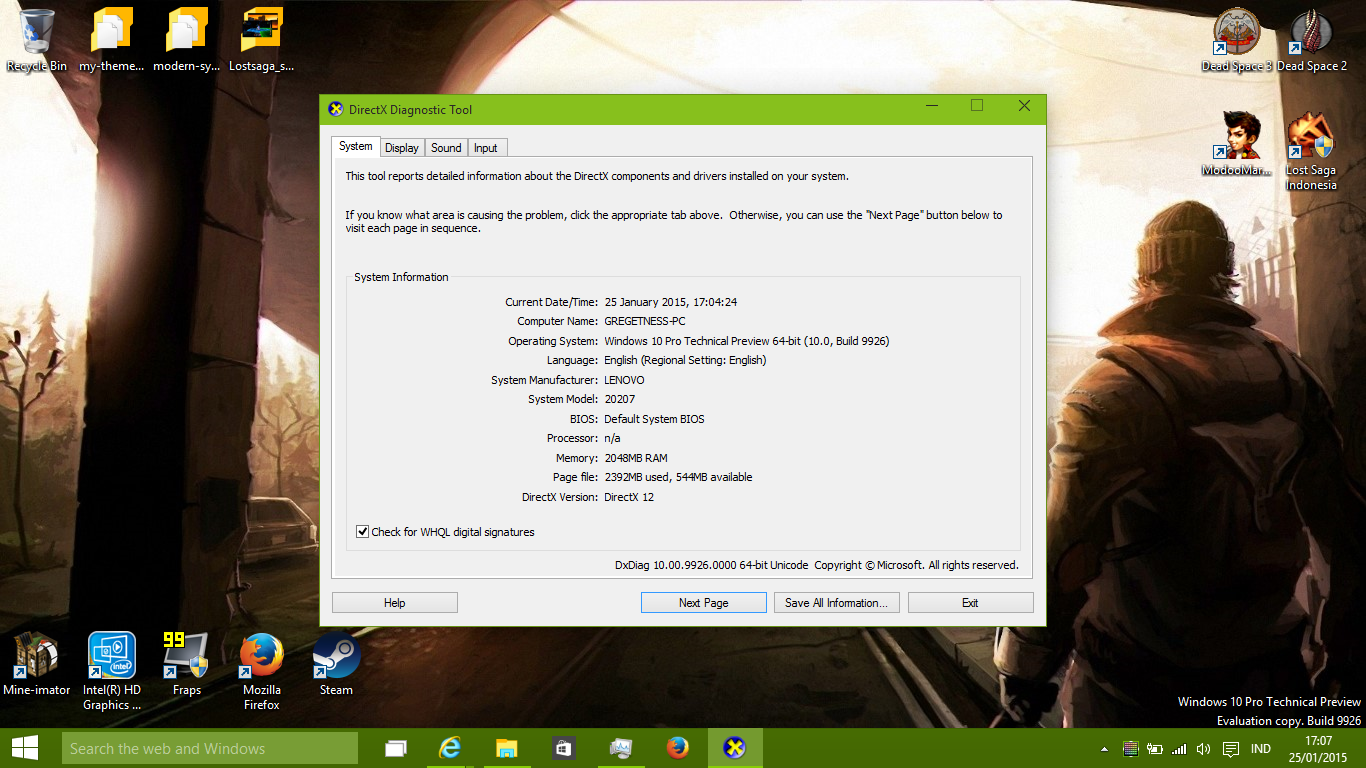
Task: Click the Windows 10 Pro Technical Preview value
Action: tap(747, 341)
